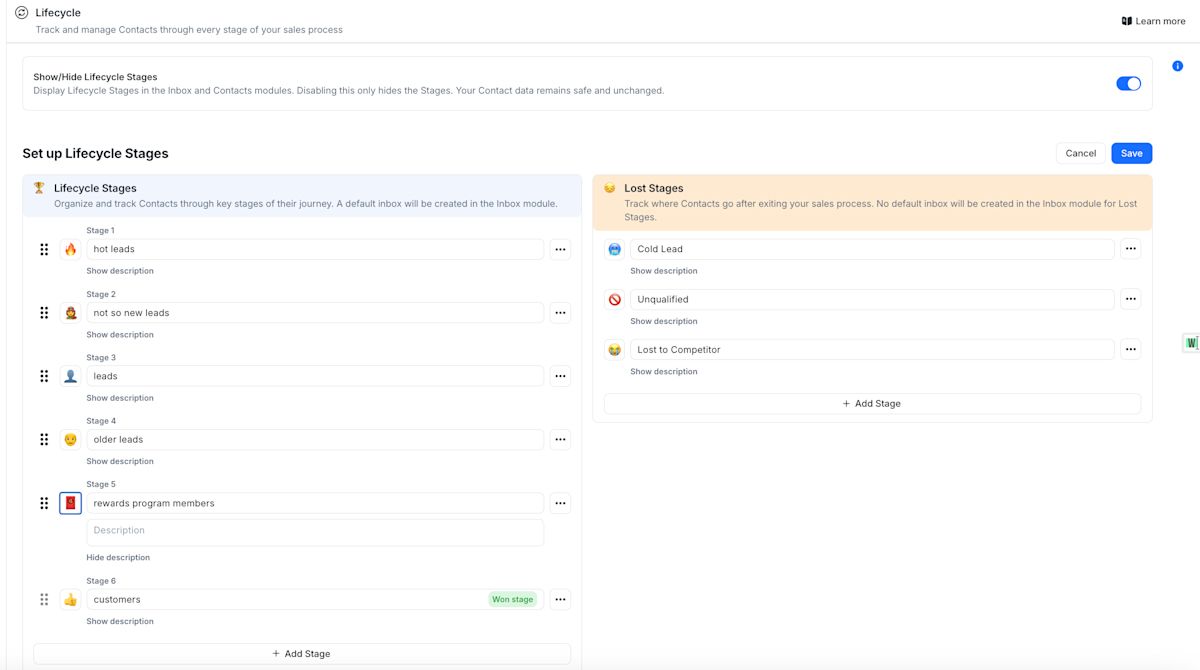
Task: Click the thumbs-up icon beside customers
Action: pyautogui.click(x=70, y=599)
